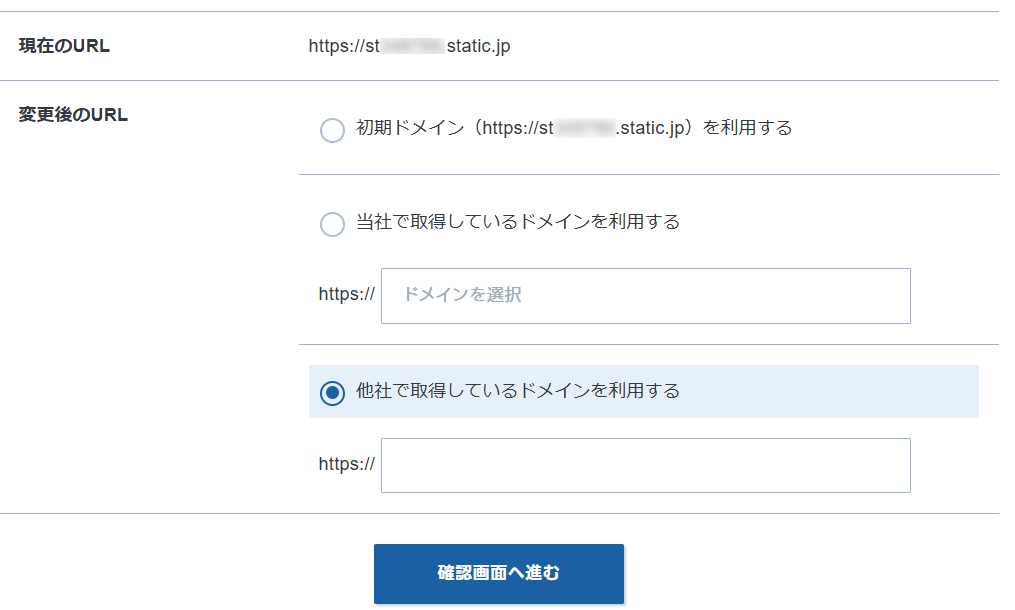Open the ドメインを選択 dropdown

(x=645, y=295)
